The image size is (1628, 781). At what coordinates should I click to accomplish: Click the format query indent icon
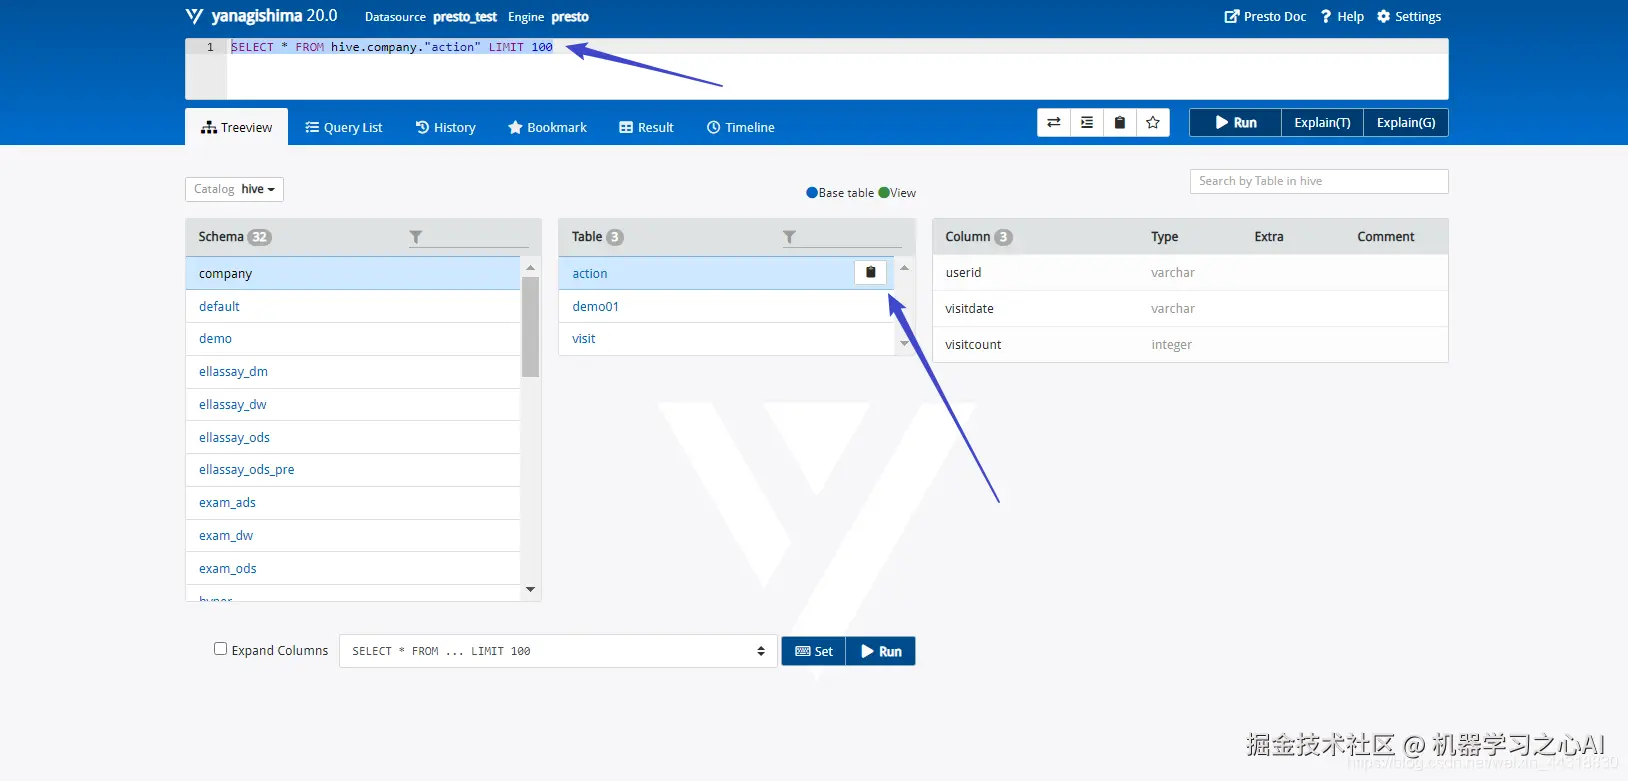click(1087, 123)
